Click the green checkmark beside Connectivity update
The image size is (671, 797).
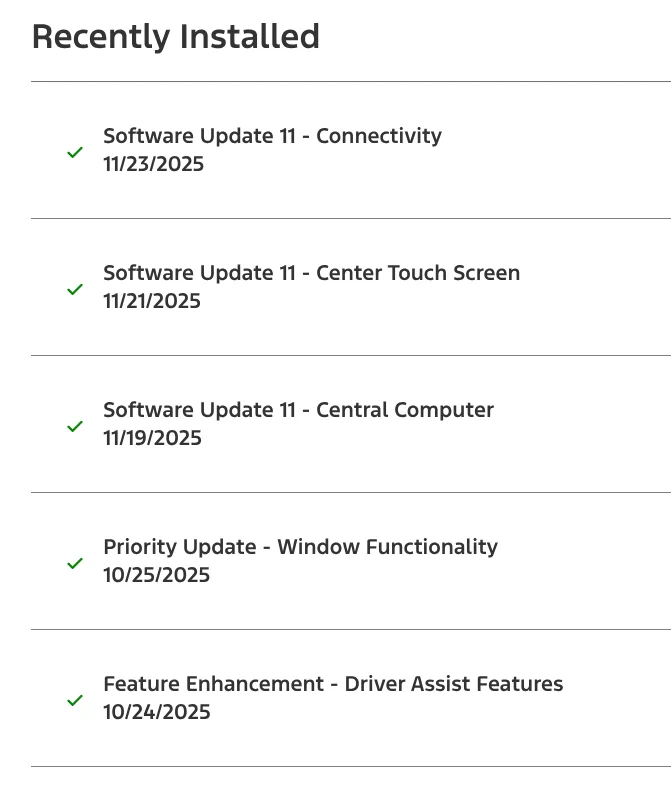75,153
